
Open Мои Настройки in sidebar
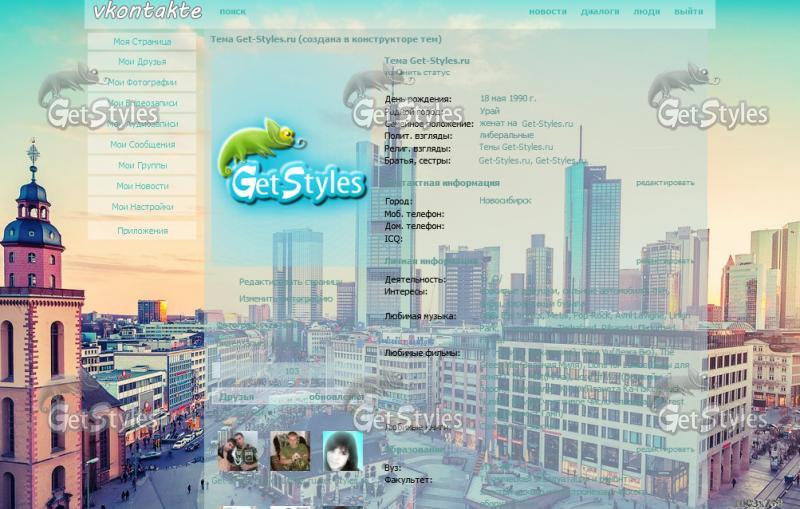tap(142, 207)
